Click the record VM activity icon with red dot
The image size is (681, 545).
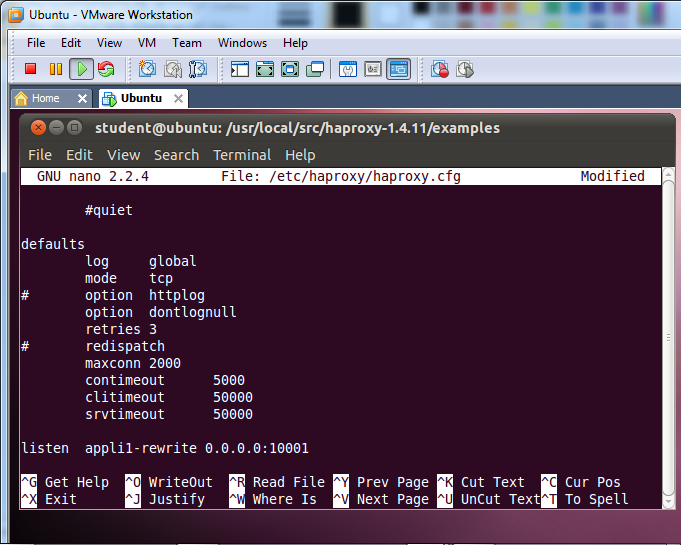point(440,69)
